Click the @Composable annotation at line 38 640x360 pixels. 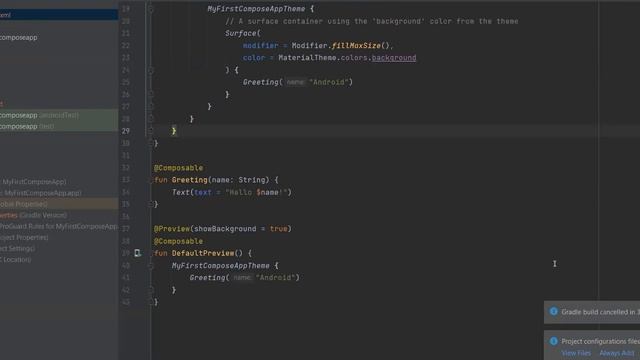point(178,241)
